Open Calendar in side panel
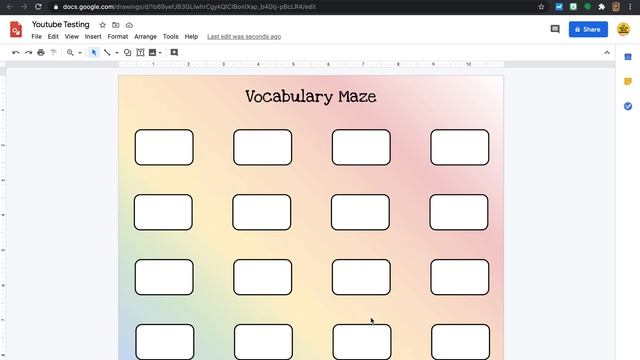Screen dimensions: 640x360 click(628, 57)
